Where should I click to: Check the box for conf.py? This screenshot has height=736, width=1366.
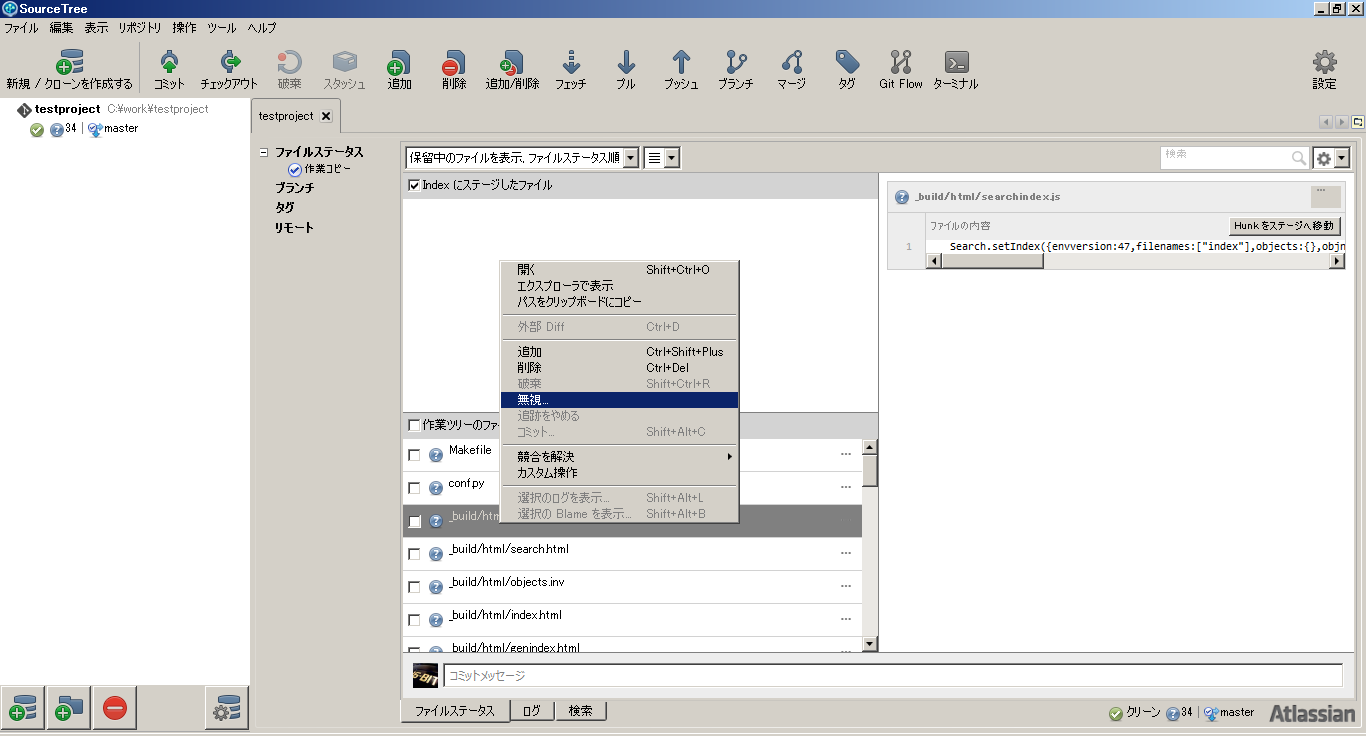point(414,488)
